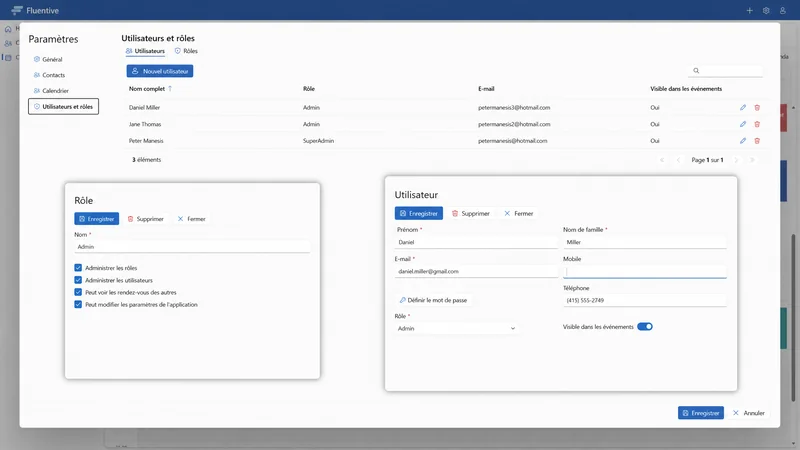Screen dimensions: 800x450
Task: Click the Fluentive logo
Action: click(35, 10)
